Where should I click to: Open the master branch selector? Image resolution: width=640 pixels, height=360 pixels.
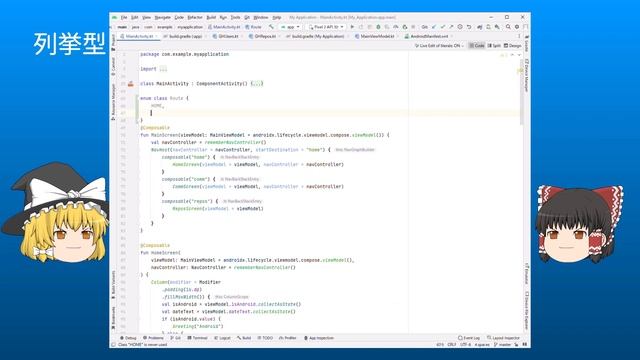[502, 345]
